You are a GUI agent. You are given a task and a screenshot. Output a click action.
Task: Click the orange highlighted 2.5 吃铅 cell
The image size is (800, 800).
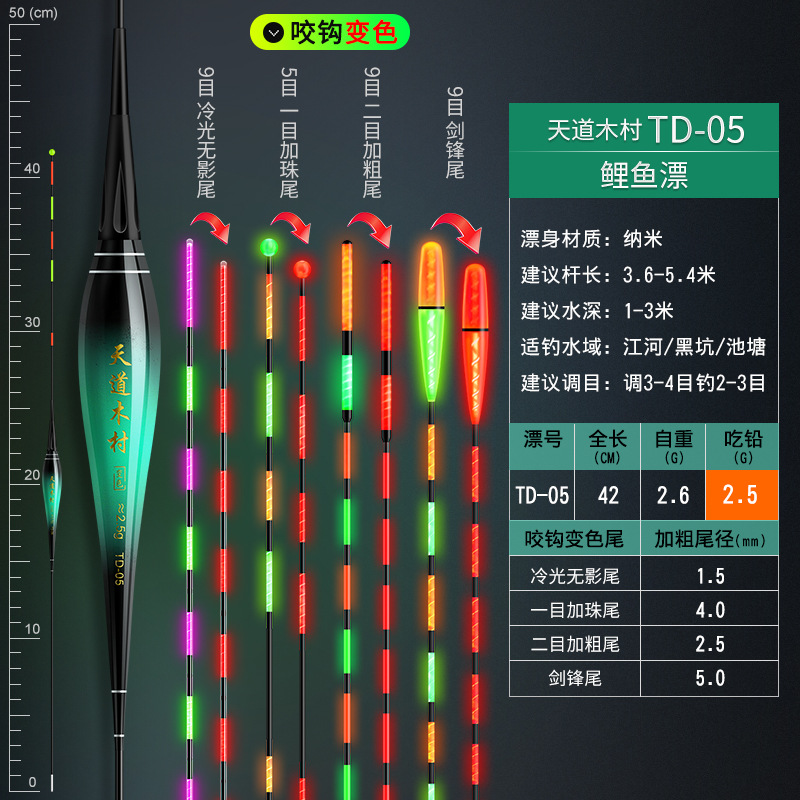point(742,495)
